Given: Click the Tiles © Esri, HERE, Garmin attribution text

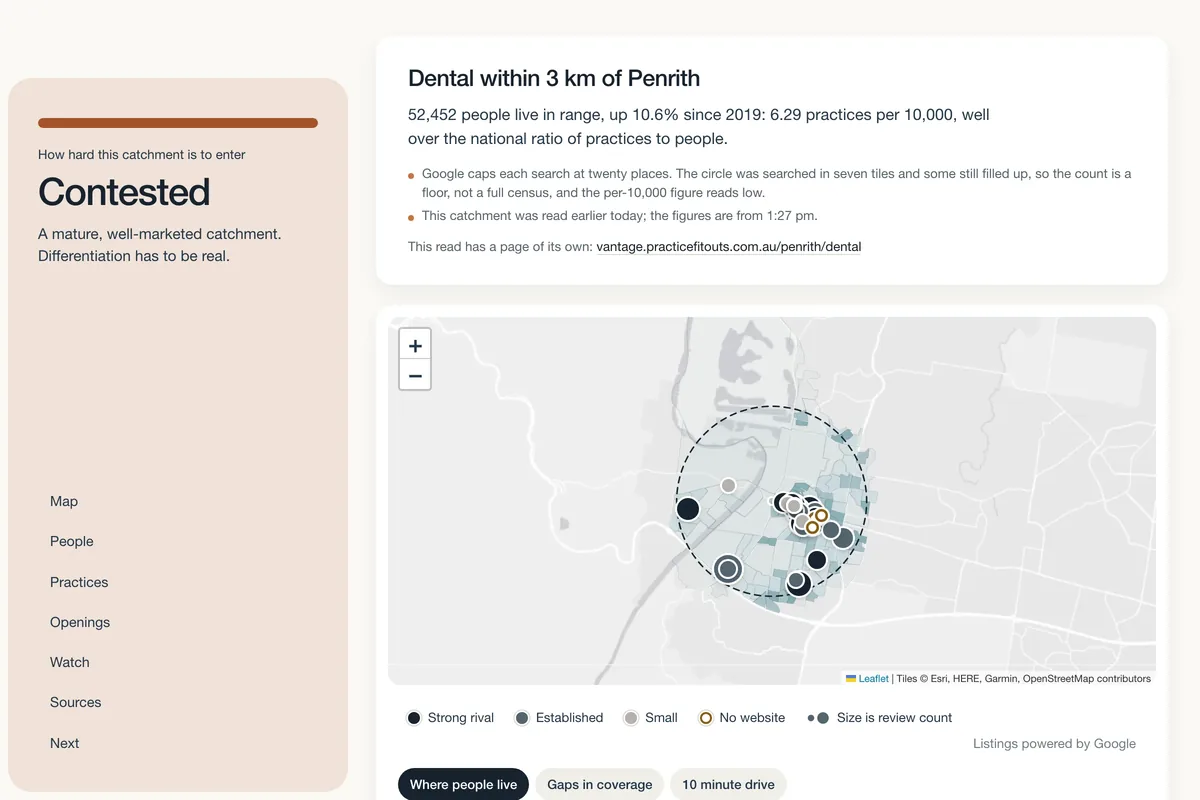Looking at the screenshot, I should [1024, 678].
